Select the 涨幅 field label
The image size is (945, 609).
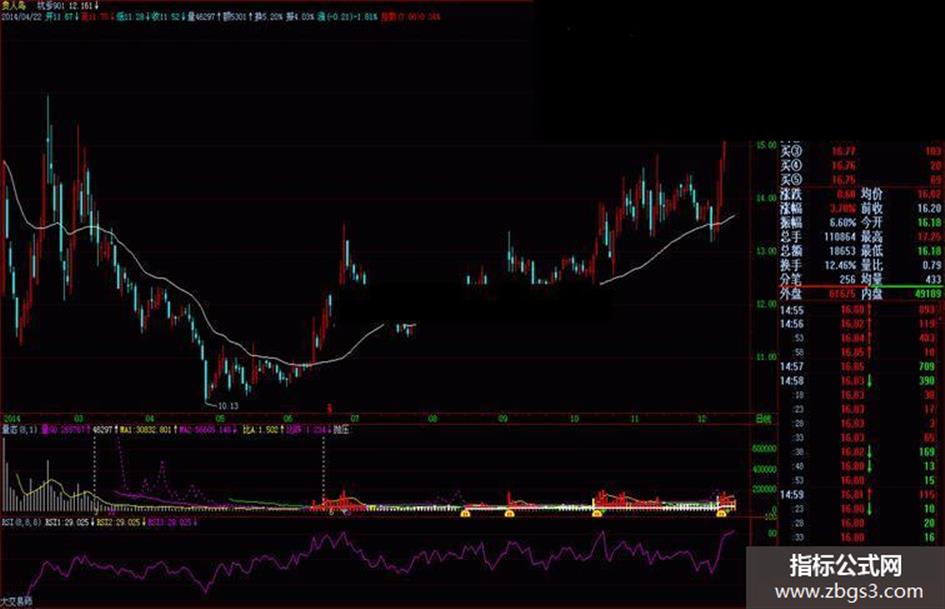(791, 209)
